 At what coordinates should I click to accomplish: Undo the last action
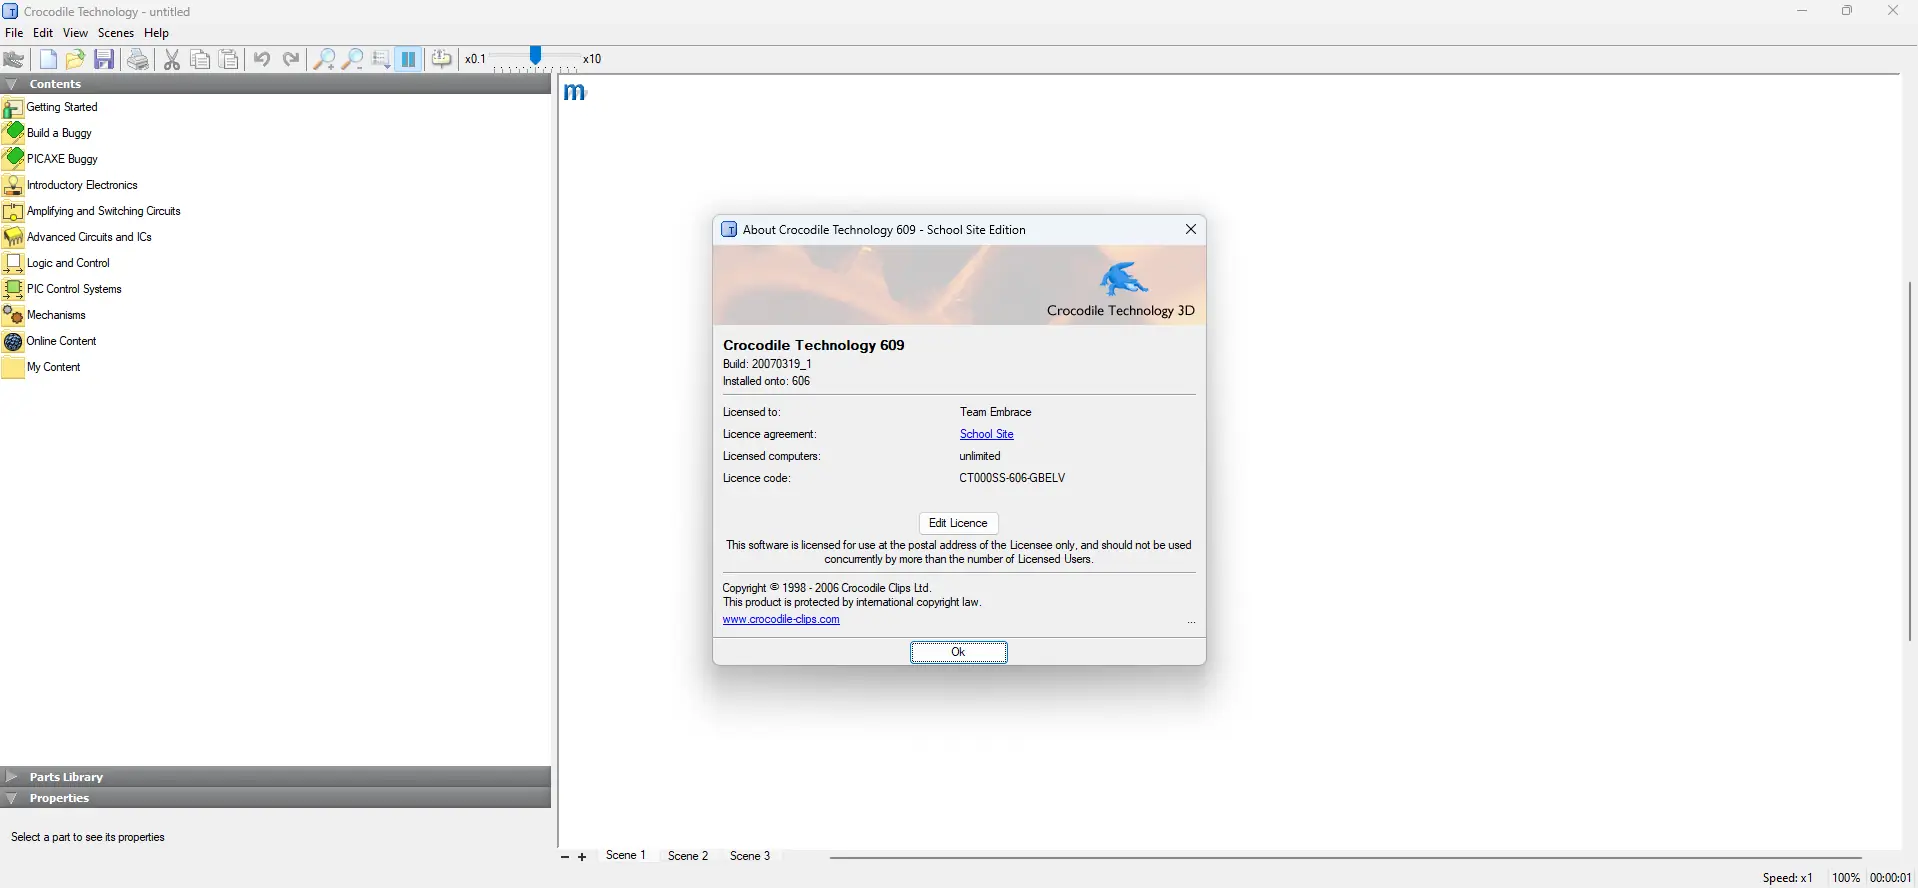(262, 59)
